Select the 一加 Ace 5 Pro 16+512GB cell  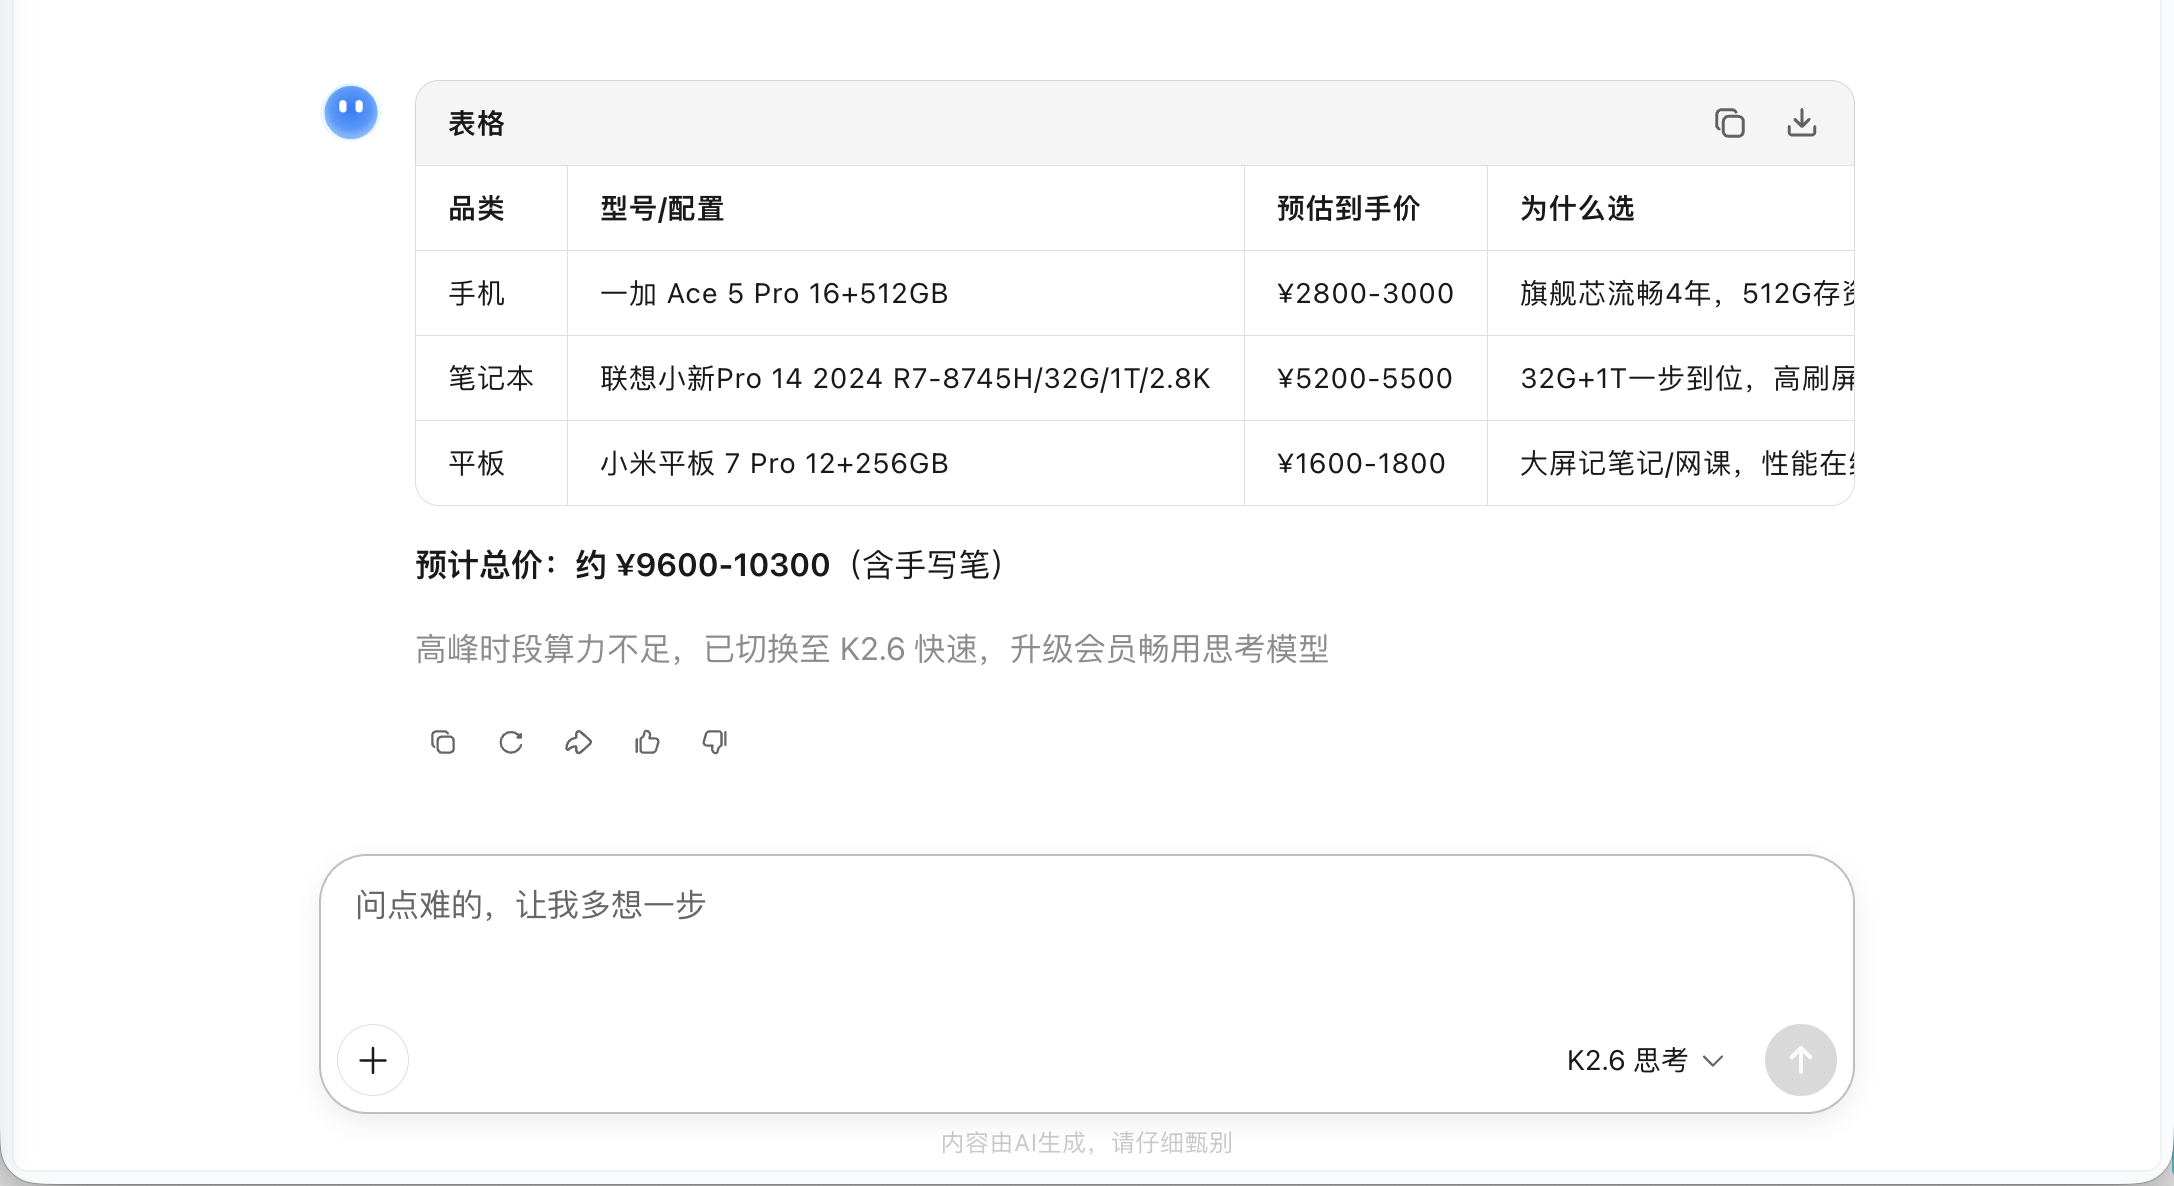tap(906, 293)
